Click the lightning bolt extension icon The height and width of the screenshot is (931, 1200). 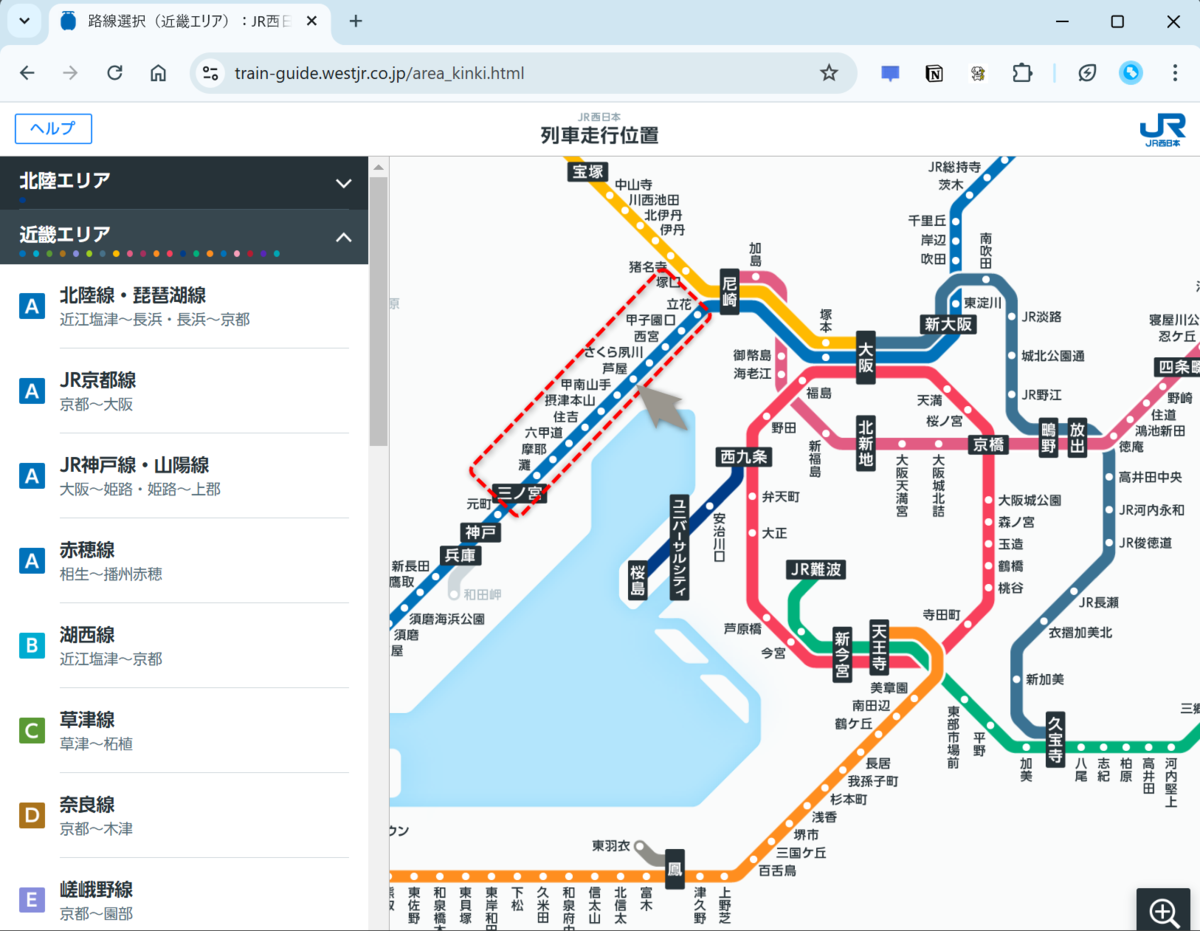(x=1087, y=73)
